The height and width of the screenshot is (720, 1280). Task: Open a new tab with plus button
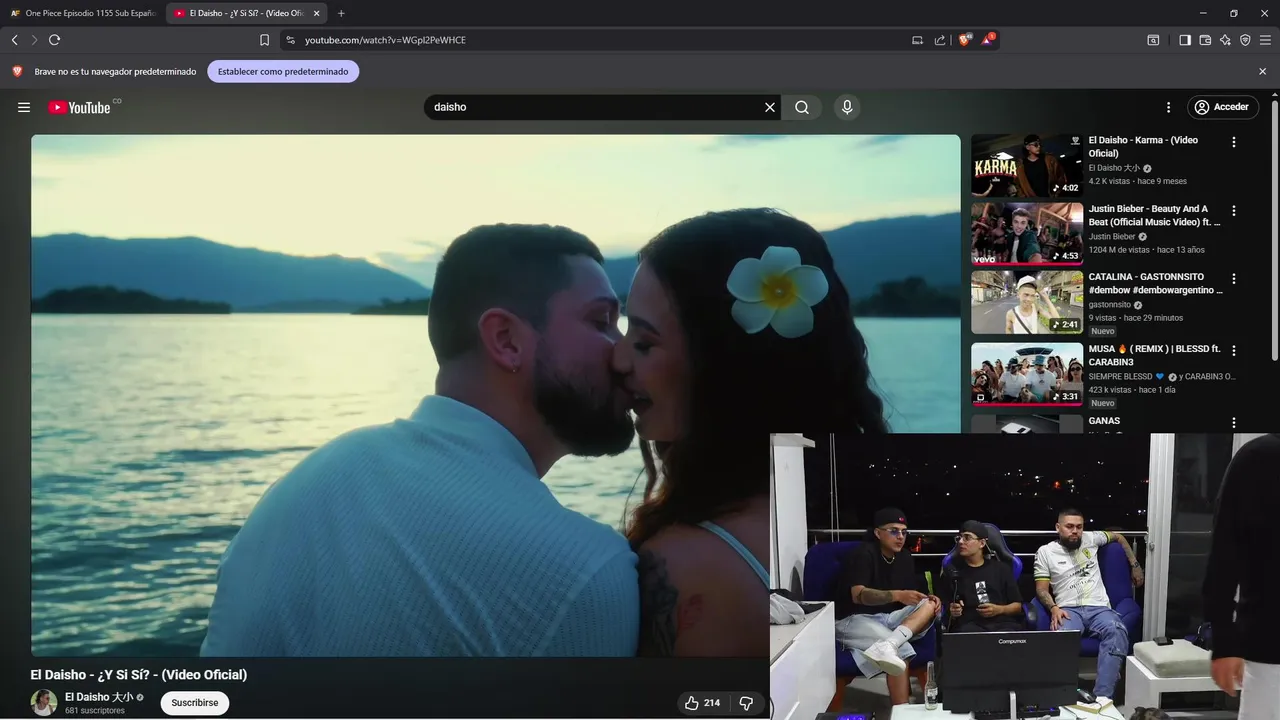pyautogui.click(x=341, y=13)
